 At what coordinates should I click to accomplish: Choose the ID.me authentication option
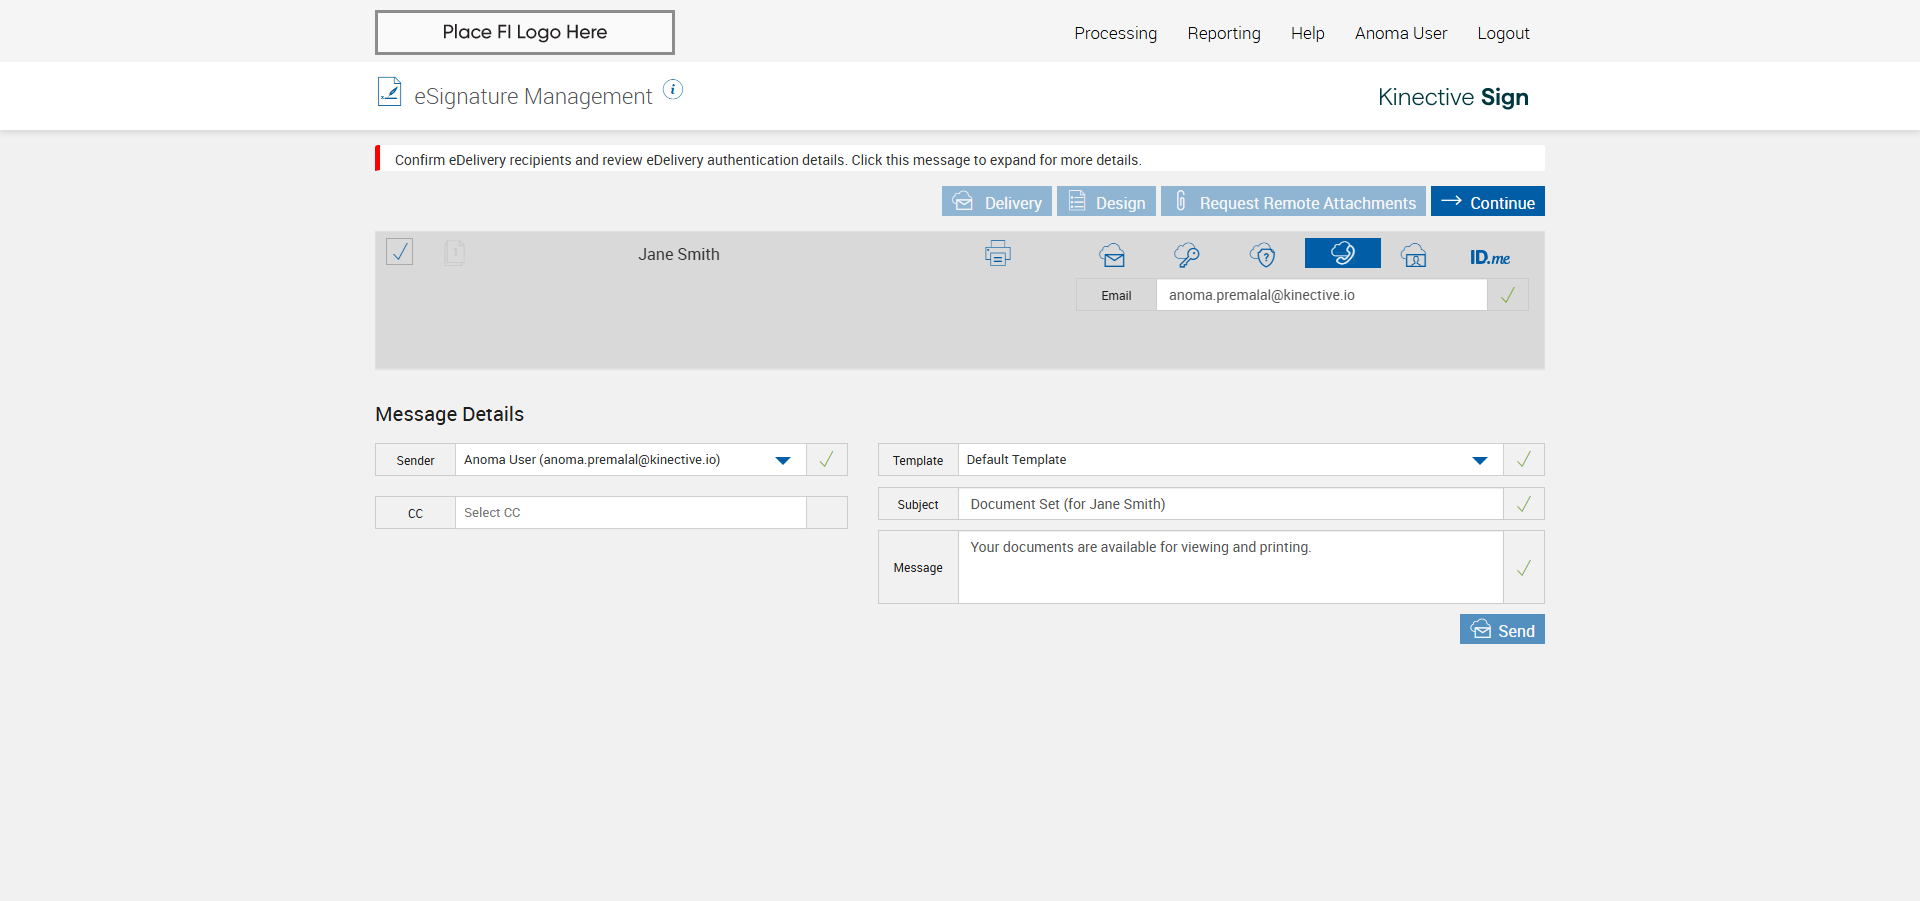(1489, 257)
